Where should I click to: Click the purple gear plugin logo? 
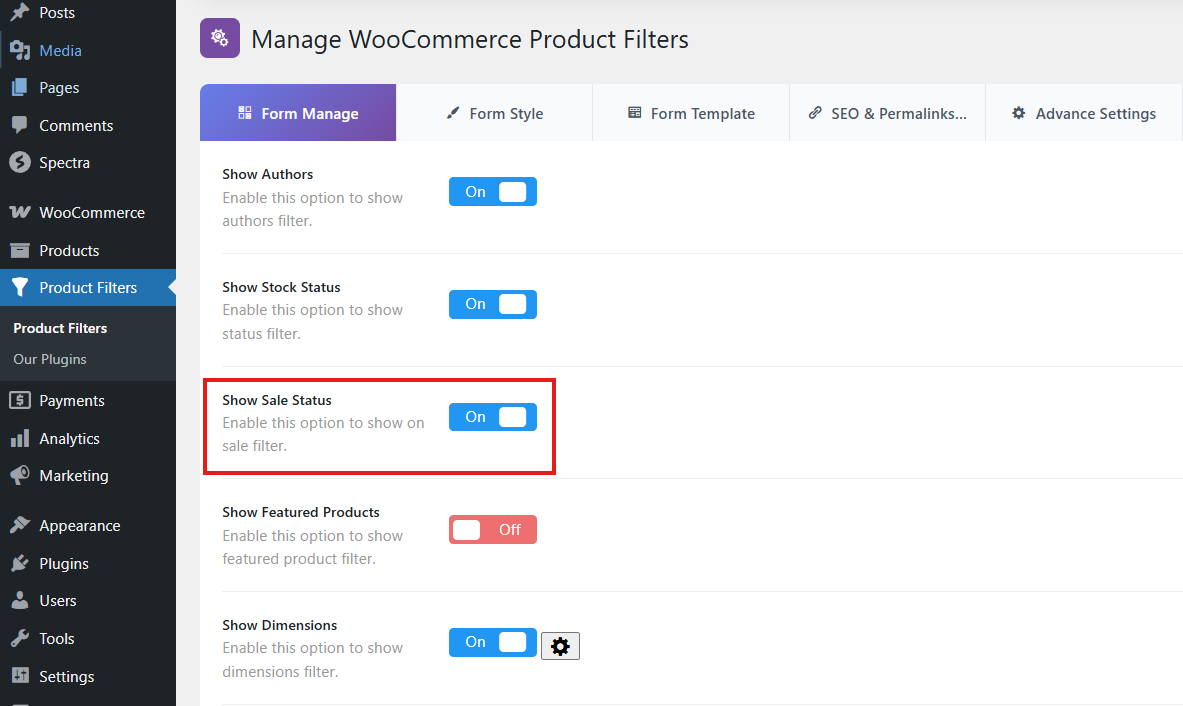[220, 38]
